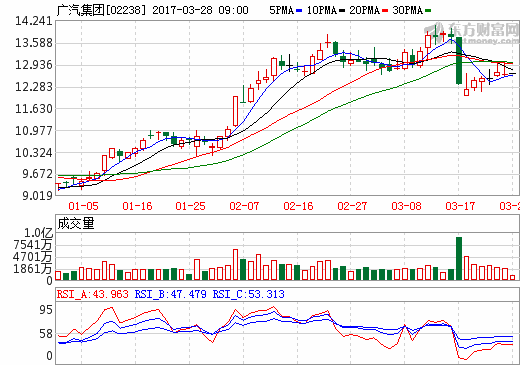Click the 9.672 price axis label
This screenshot has width=520, height=365.
[37, 174]
